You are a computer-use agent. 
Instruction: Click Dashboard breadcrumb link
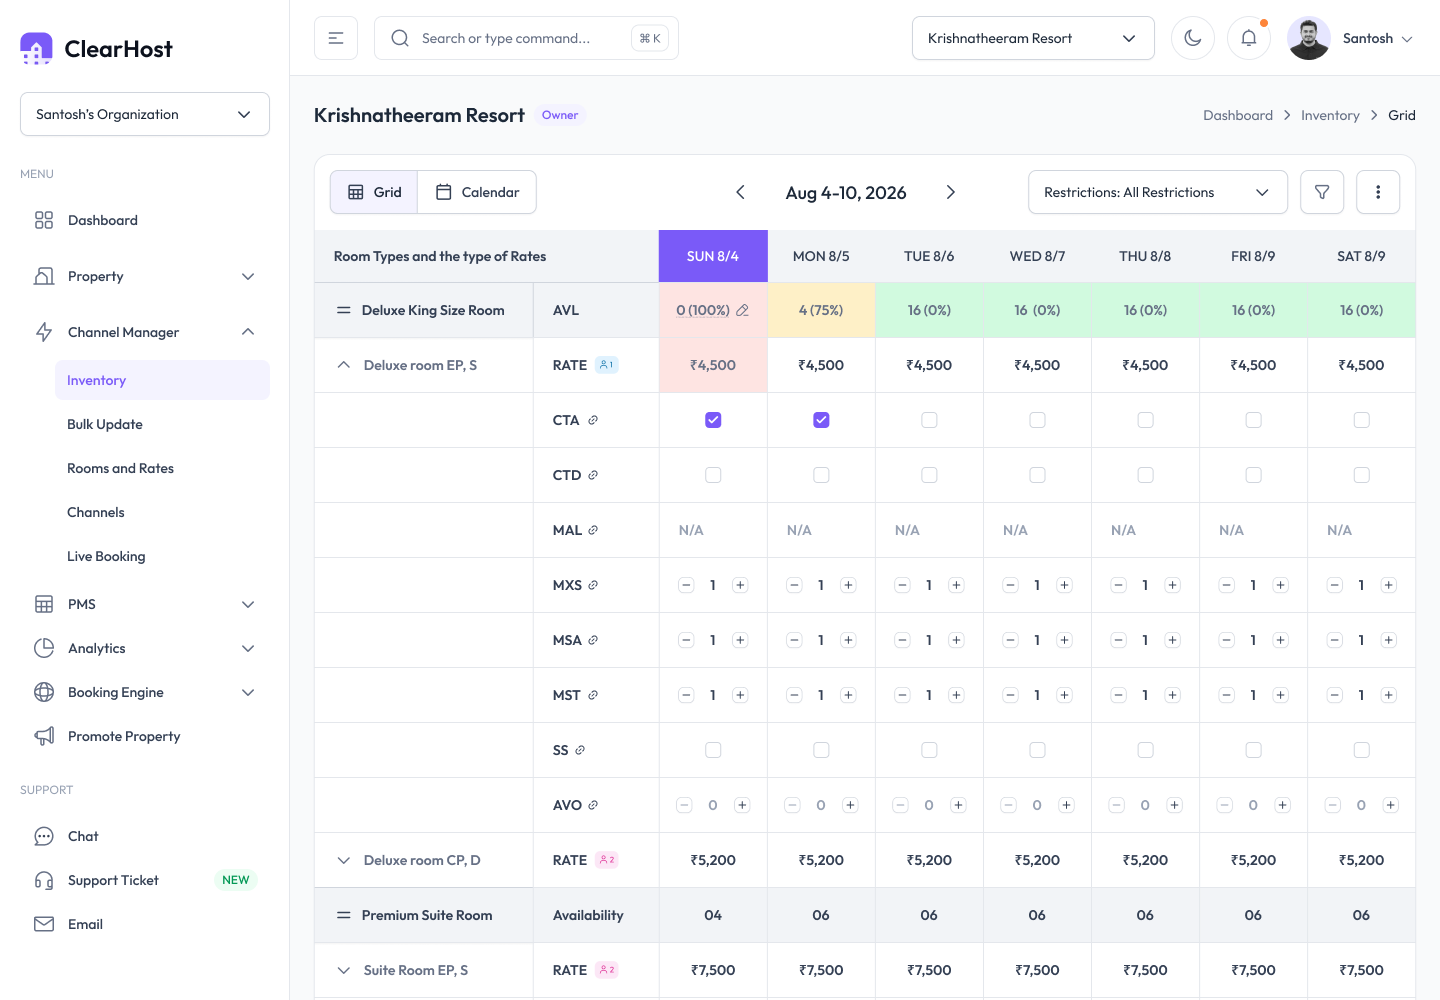click(x=1238, y=115)
